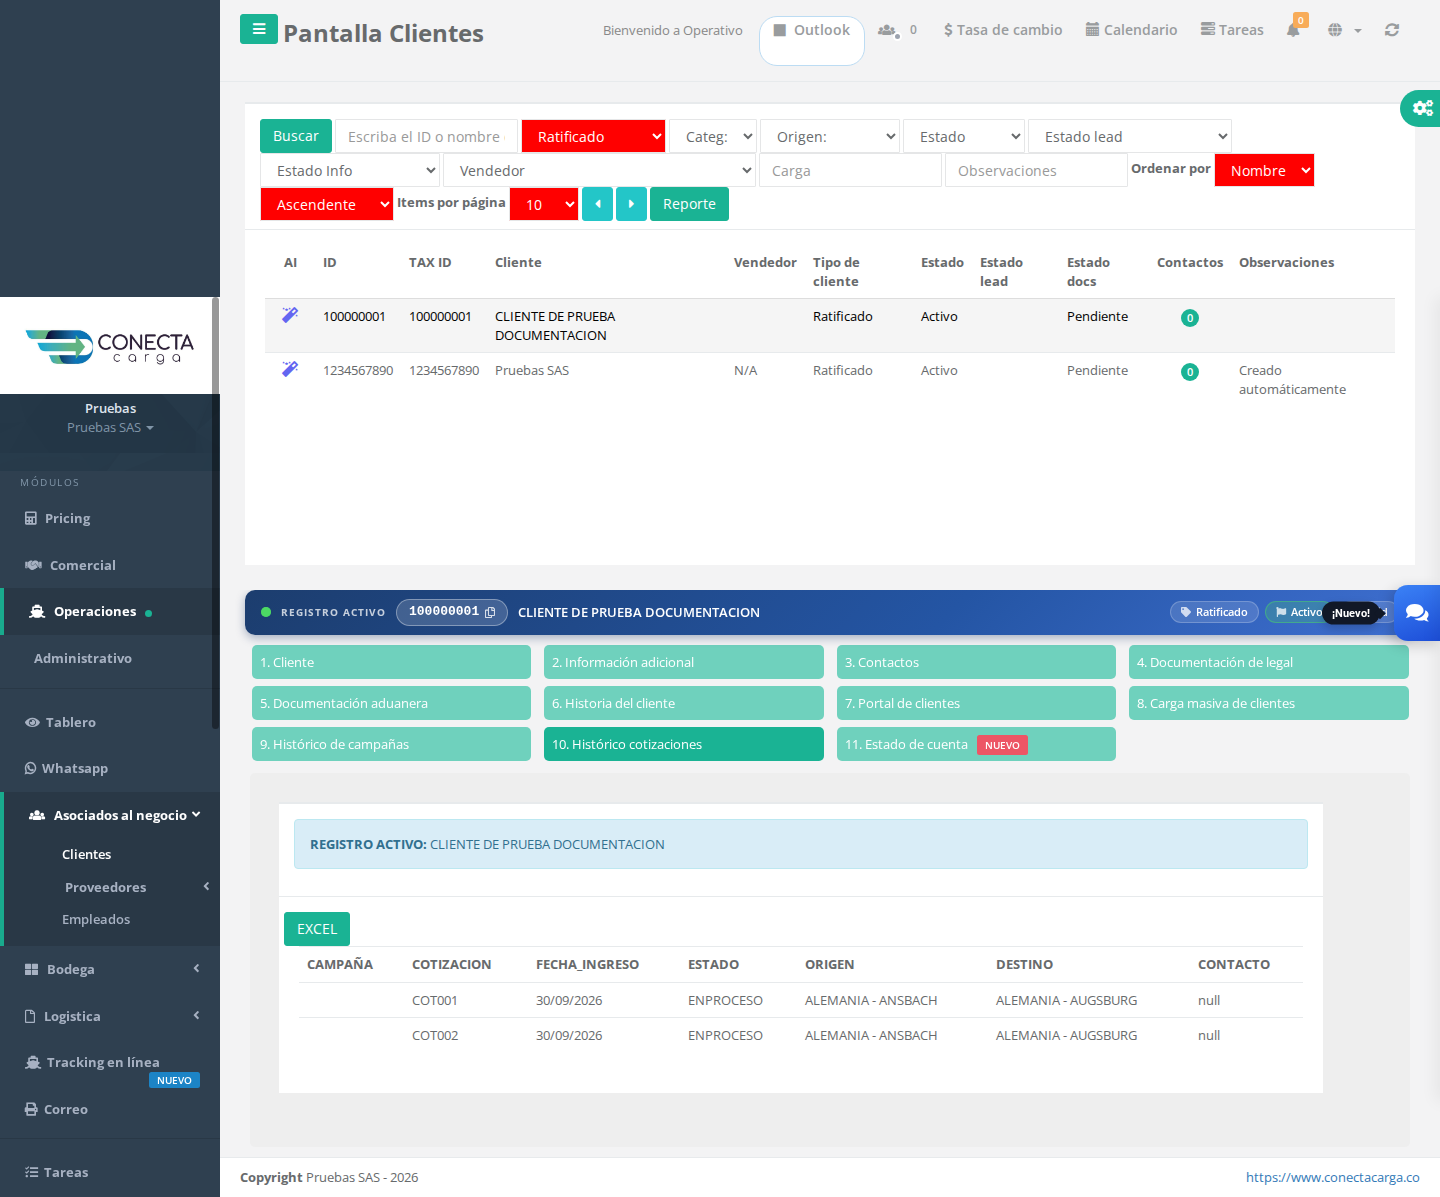Select the 4. Documentación de legal tab
This screenshot has height=1197, width=1440.
pyautogui.click(x=1269, y=662)
